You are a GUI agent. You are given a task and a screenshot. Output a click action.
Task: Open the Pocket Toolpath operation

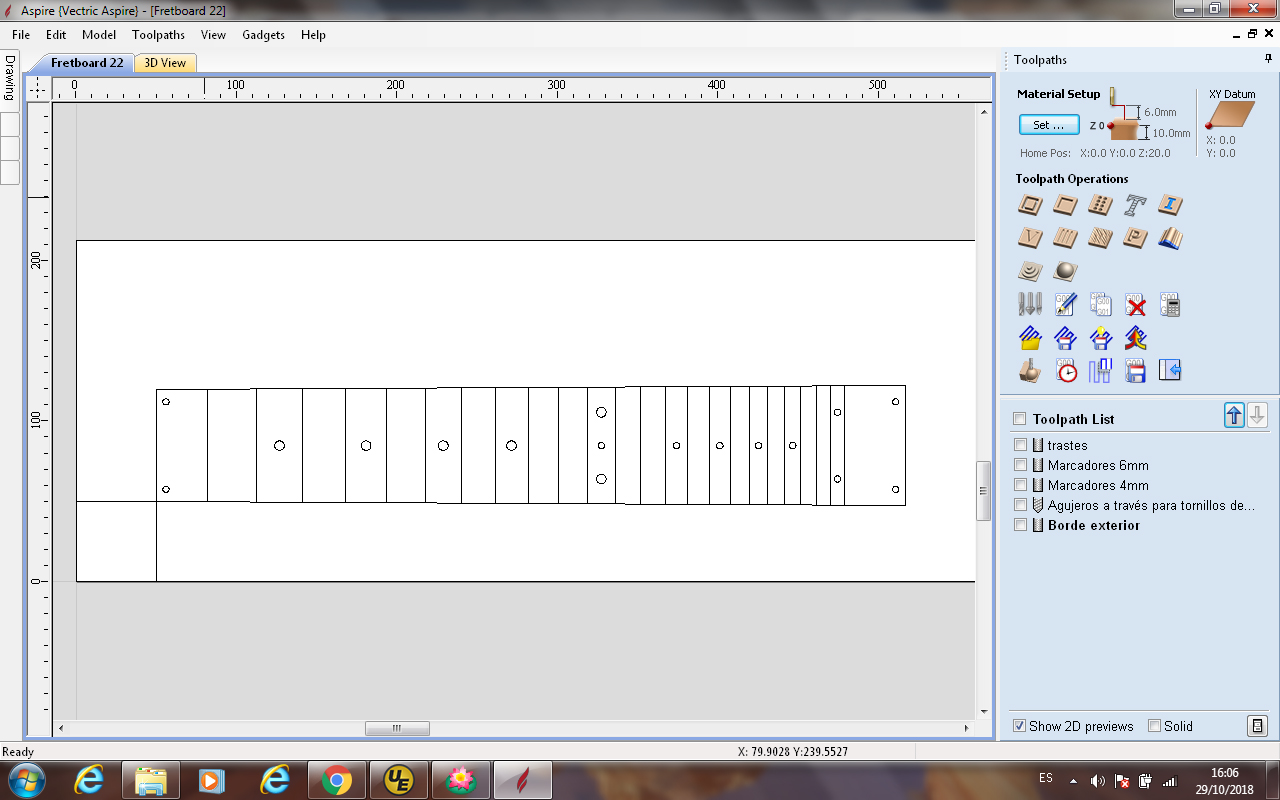click(x=1065, y=206)
